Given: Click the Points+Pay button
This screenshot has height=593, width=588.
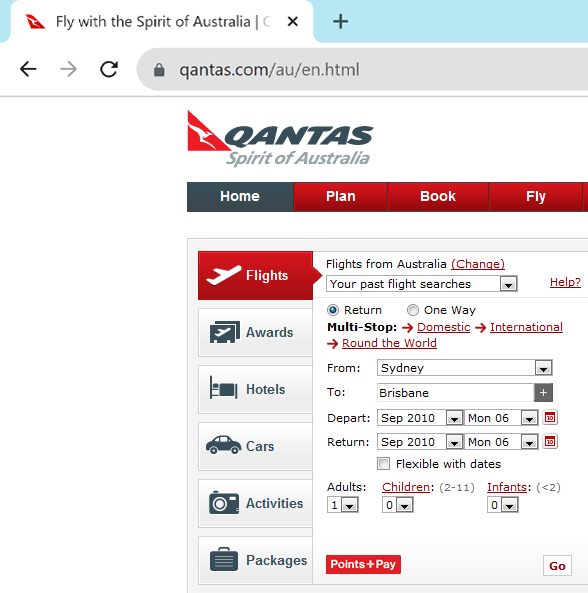Looking at the screenshot, I should click(363, 564).
